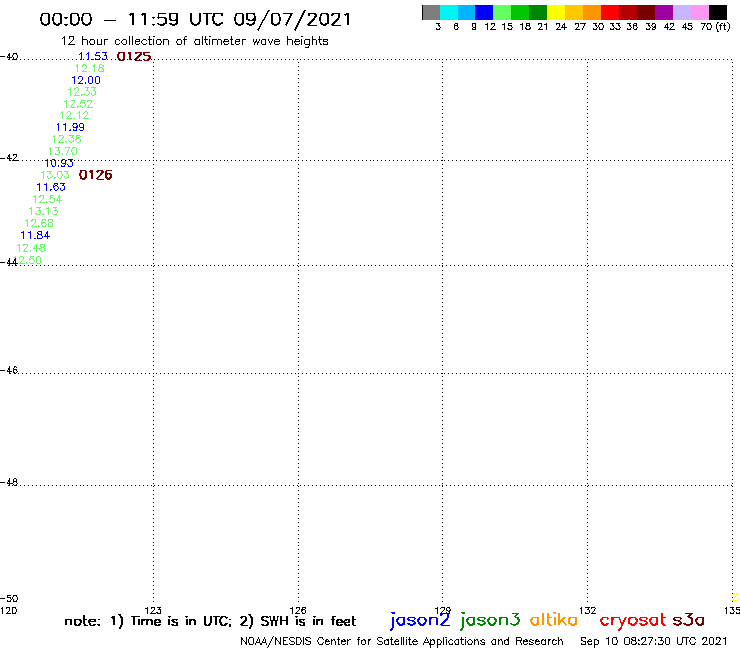Click the wave height value 13.70
Screen dimensions: 740x650
click(x=63, y=151)
